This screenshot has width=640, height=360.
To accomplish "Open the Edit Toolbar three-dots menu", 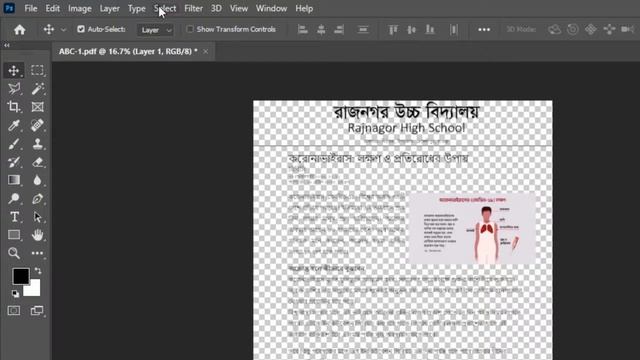I will 37,253.
